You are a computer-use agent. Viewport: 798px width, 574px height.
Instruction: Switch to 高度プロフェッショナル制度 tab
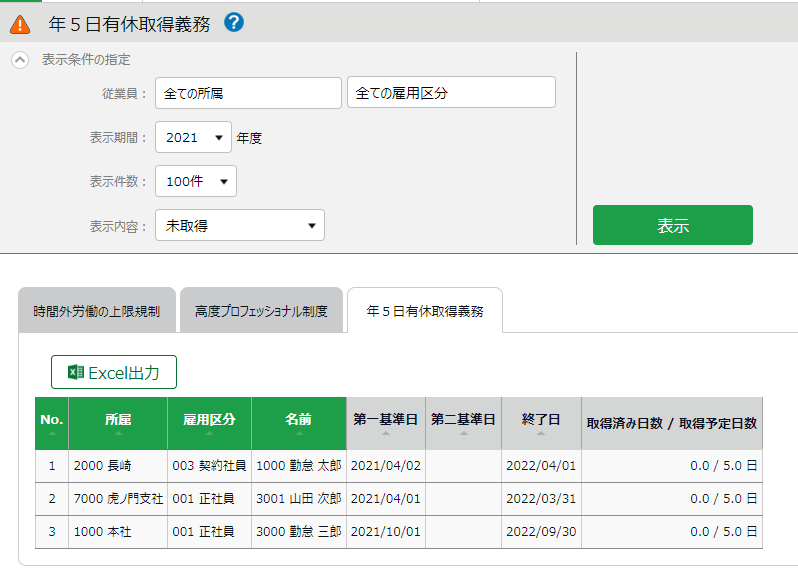(x=261, y=311)
